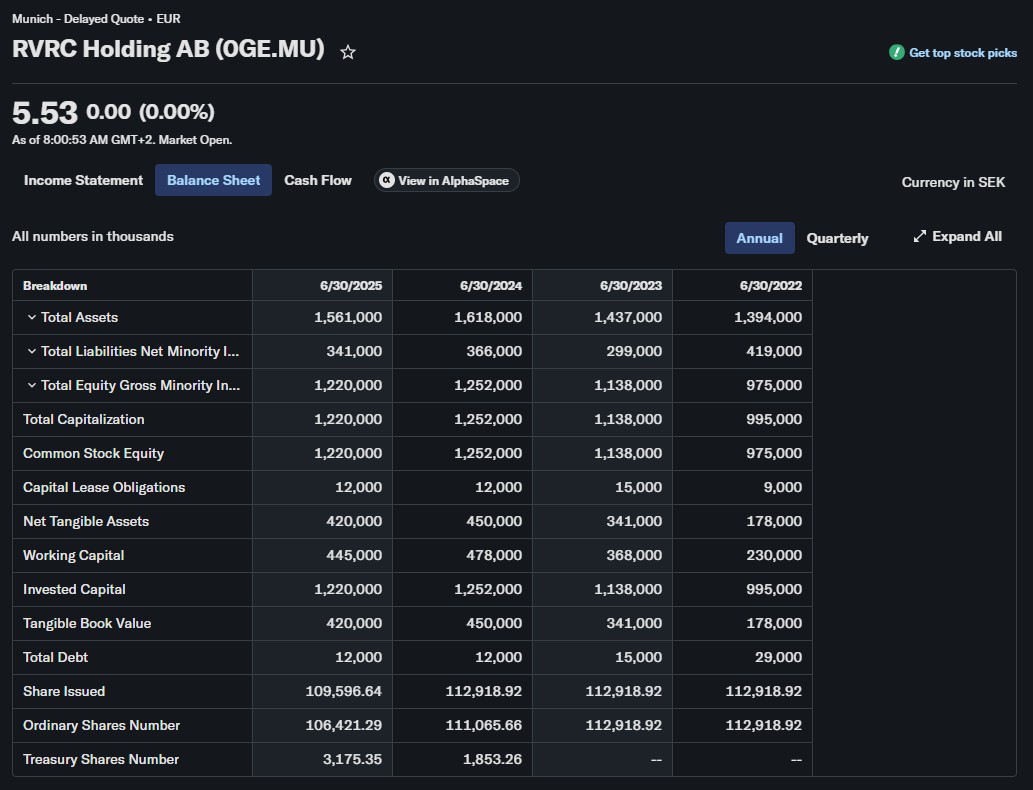Image resolution: width=1033 pixels, height=790 pixels.
Task: Click the 6/30/2025 column header
Action: coord(350,285)
